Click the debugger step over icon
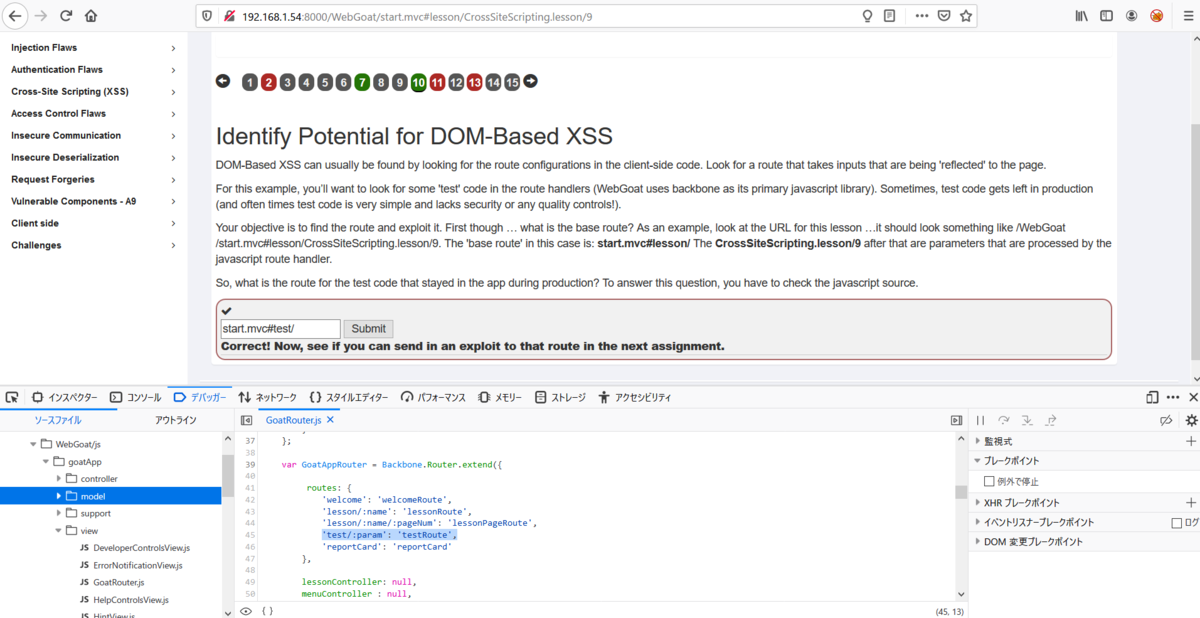 point(1004,420)
